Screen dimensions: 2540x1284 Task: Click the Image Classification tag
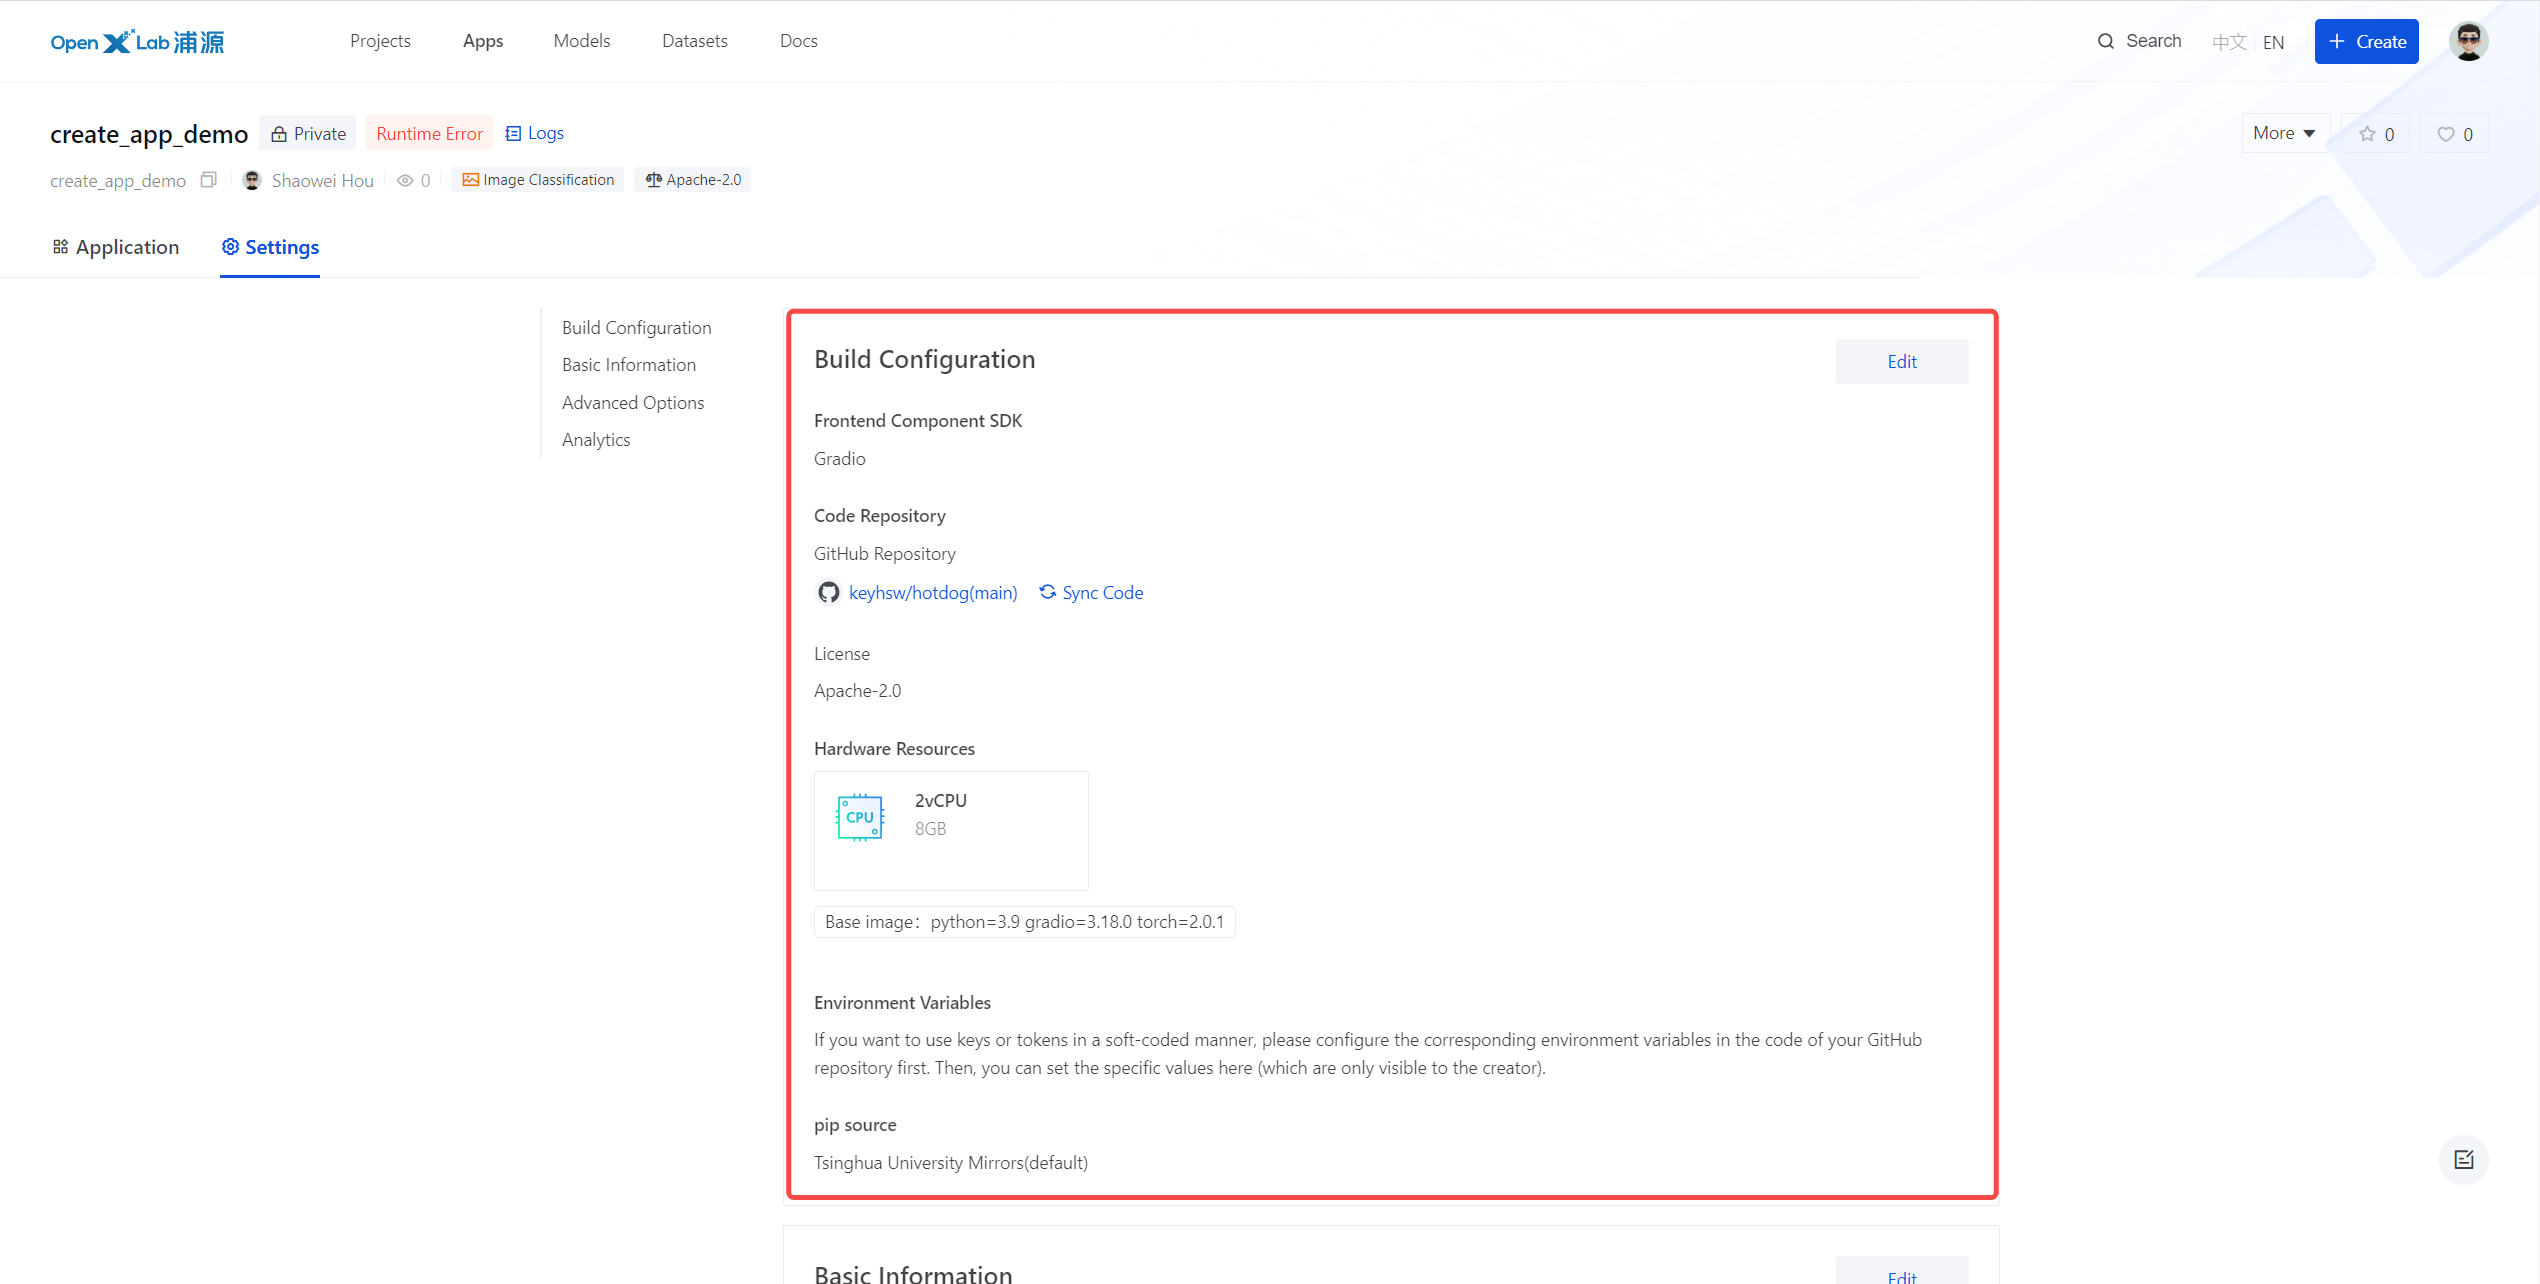(538, 180)
